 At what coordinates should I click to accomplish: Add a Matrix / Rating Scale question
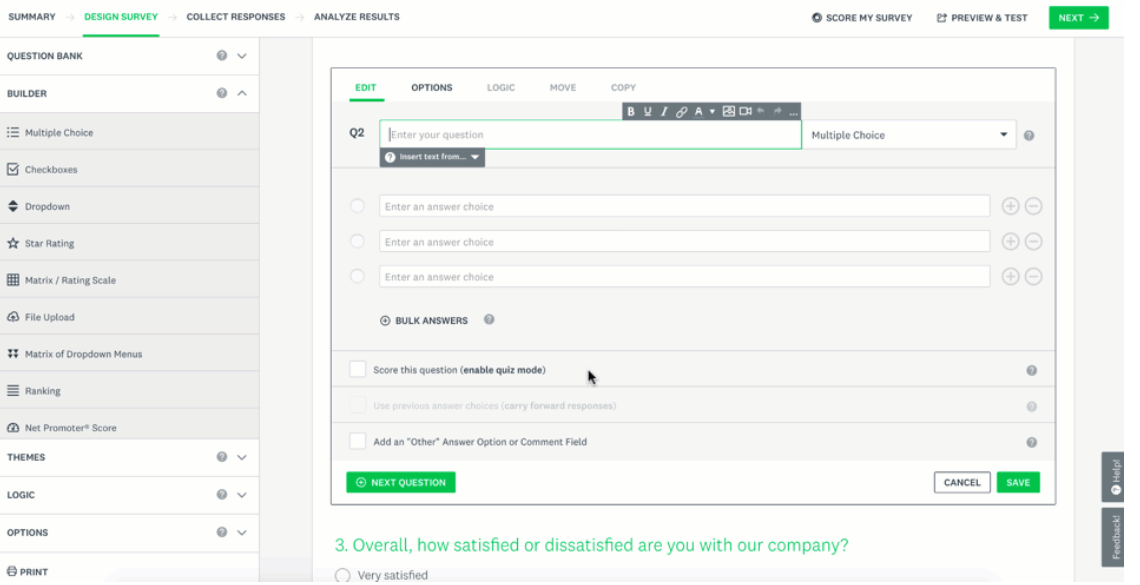[131, 283]
